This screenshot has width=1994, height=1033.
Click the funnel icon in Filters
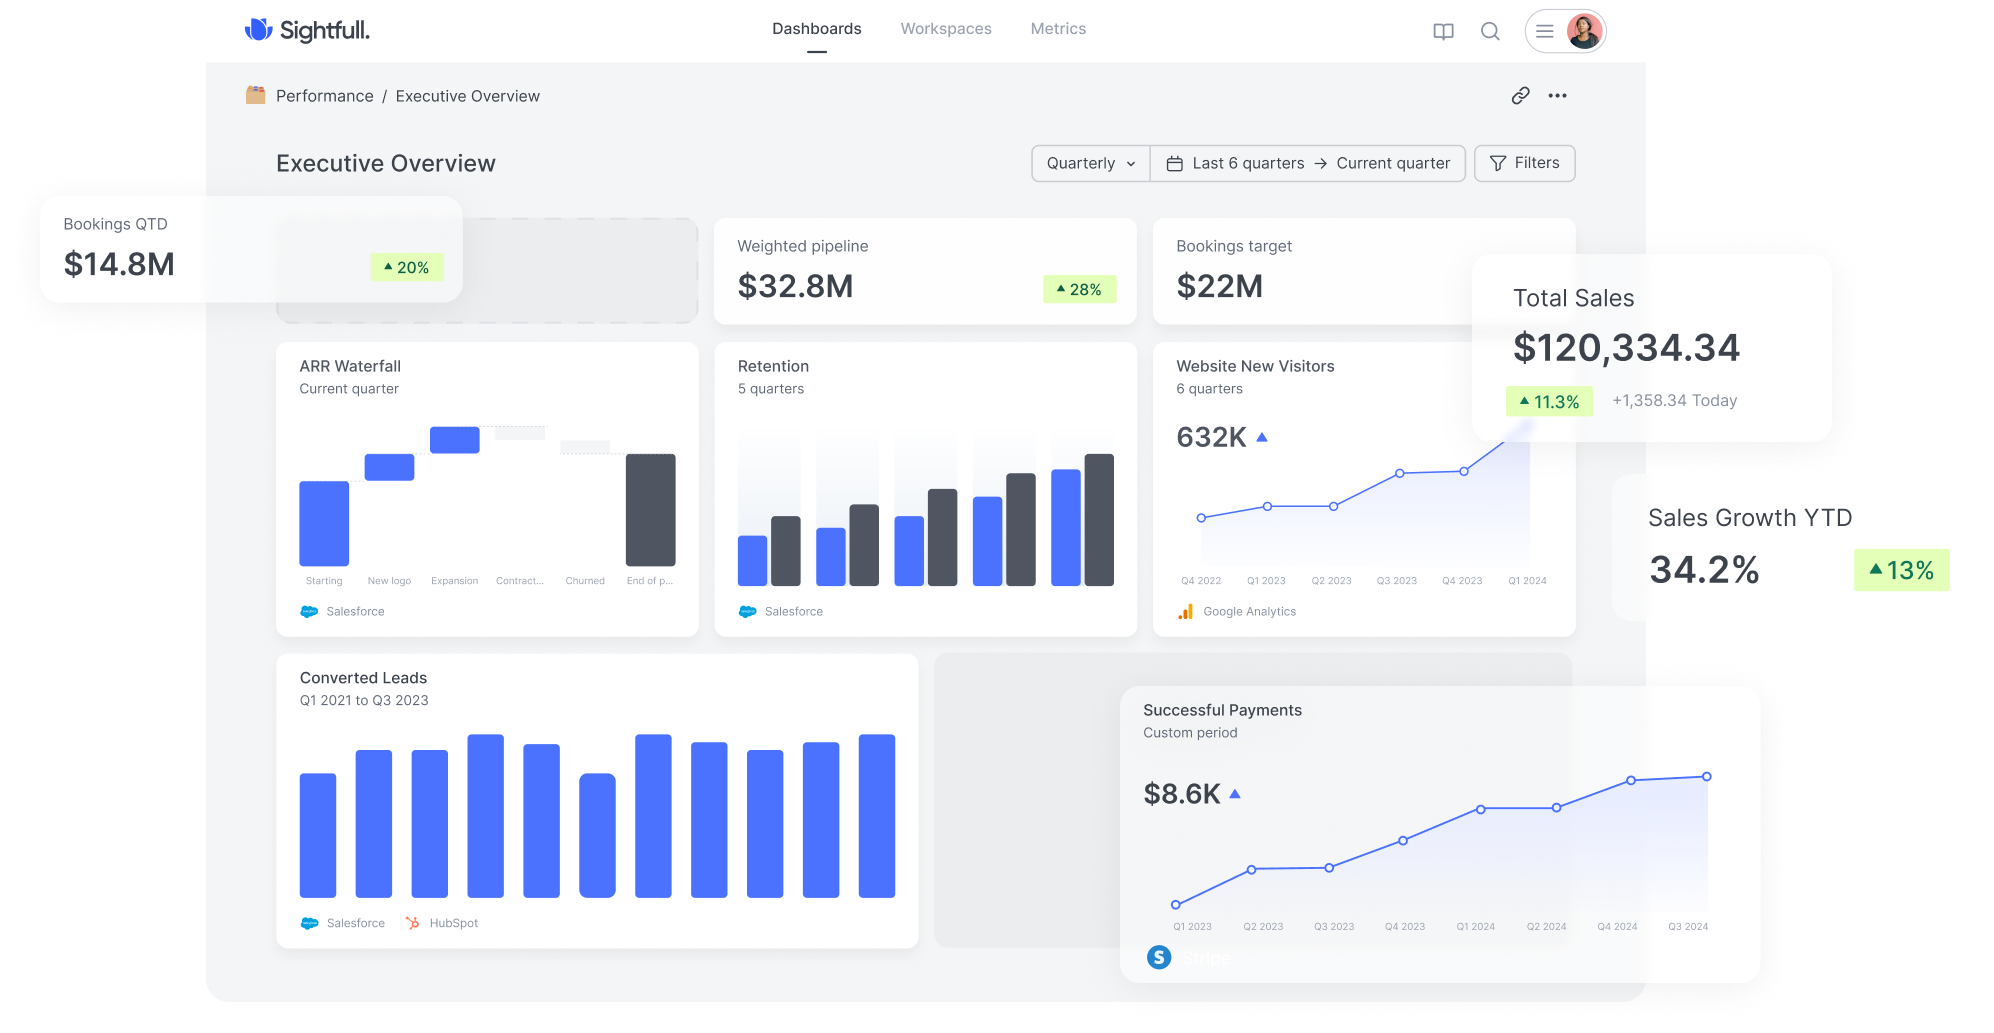point(1498,163)
